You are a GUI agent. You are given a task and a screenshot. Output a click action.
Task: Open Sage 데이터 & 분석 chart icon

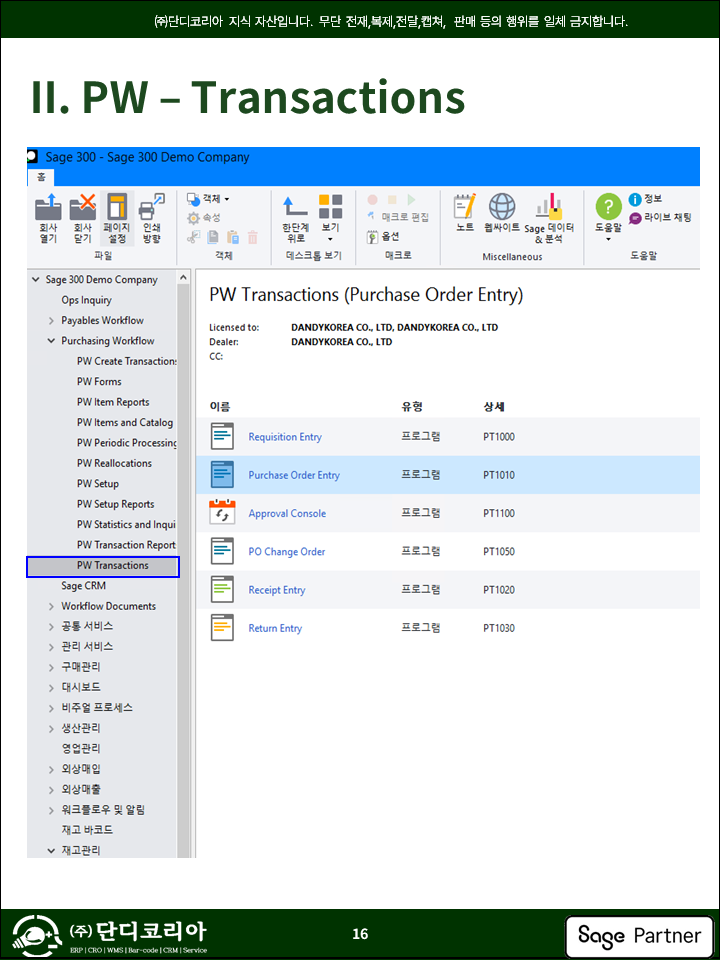click(x=549, y=219)
